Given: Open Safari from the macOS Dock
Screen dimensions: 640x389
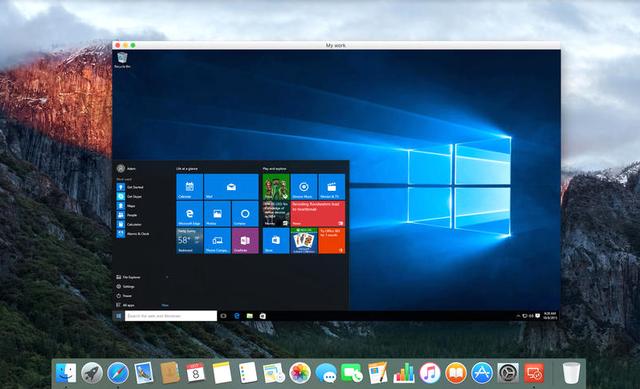Looking at the screenshot, I should point(118,373).
